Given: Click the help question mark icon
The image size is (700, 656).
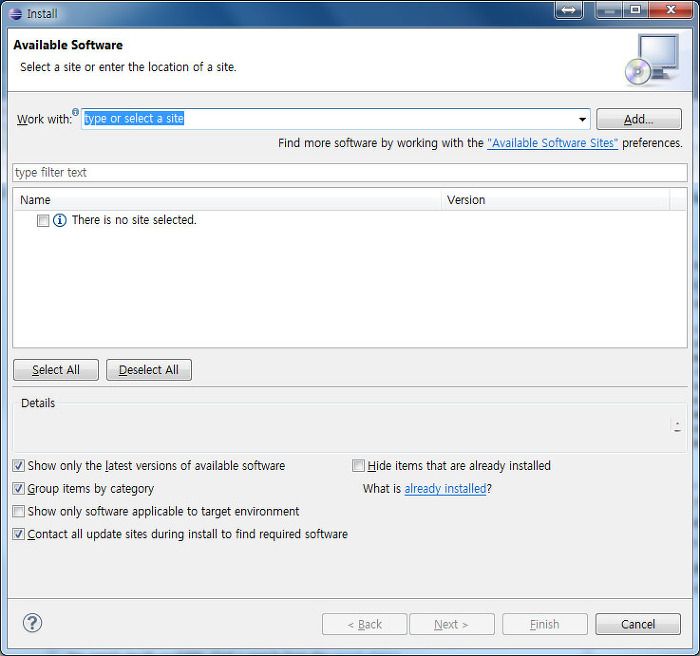Looking at the screenshot, I should coord(32,623).
